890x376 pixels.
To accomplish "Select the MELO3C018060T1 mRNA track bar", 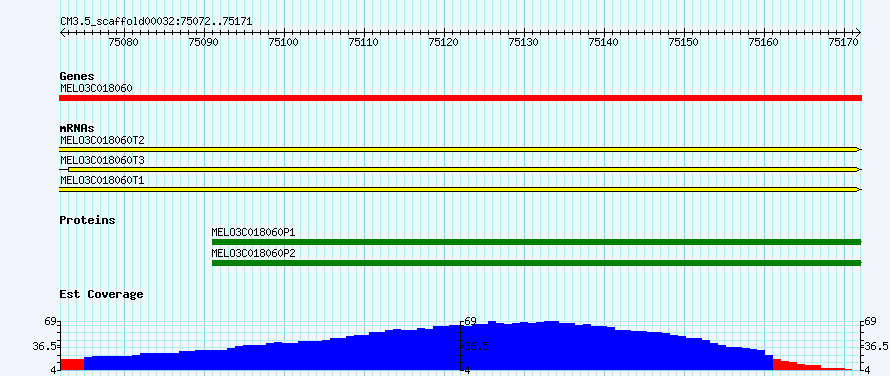I will [x=460, y=189].
